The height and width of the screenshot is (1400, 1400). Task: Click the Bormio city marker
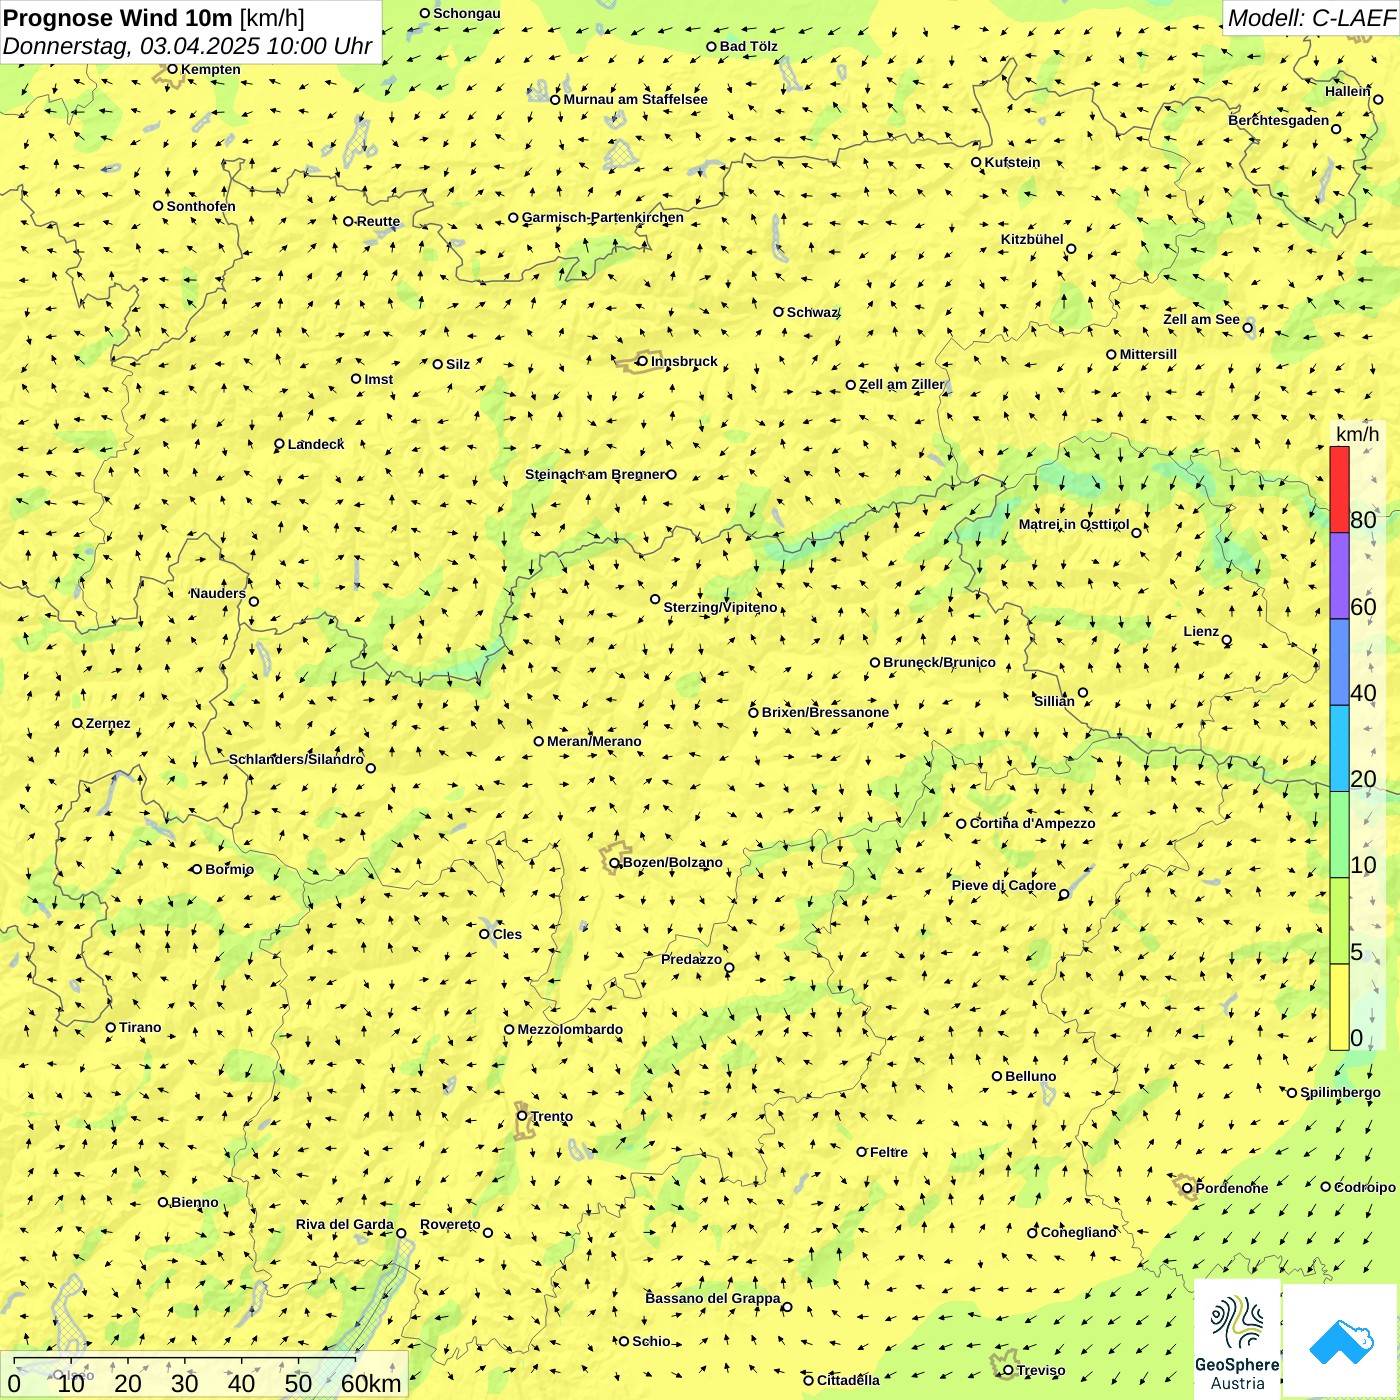[196, 869]
